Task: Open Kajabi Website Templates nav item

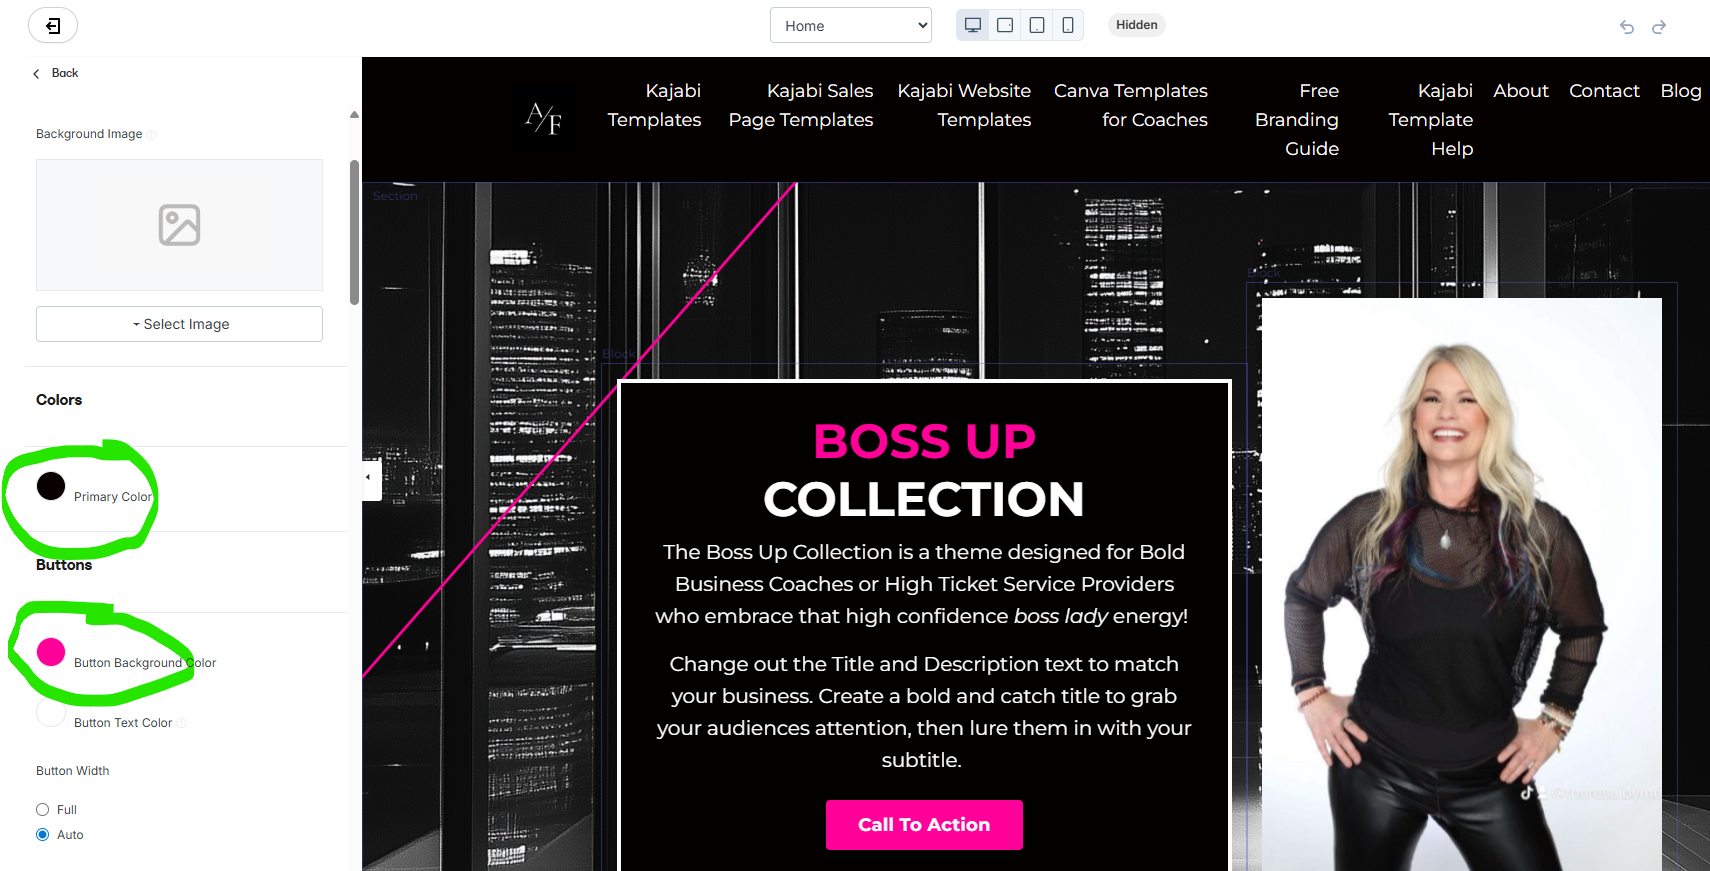Action: [964, 105]
